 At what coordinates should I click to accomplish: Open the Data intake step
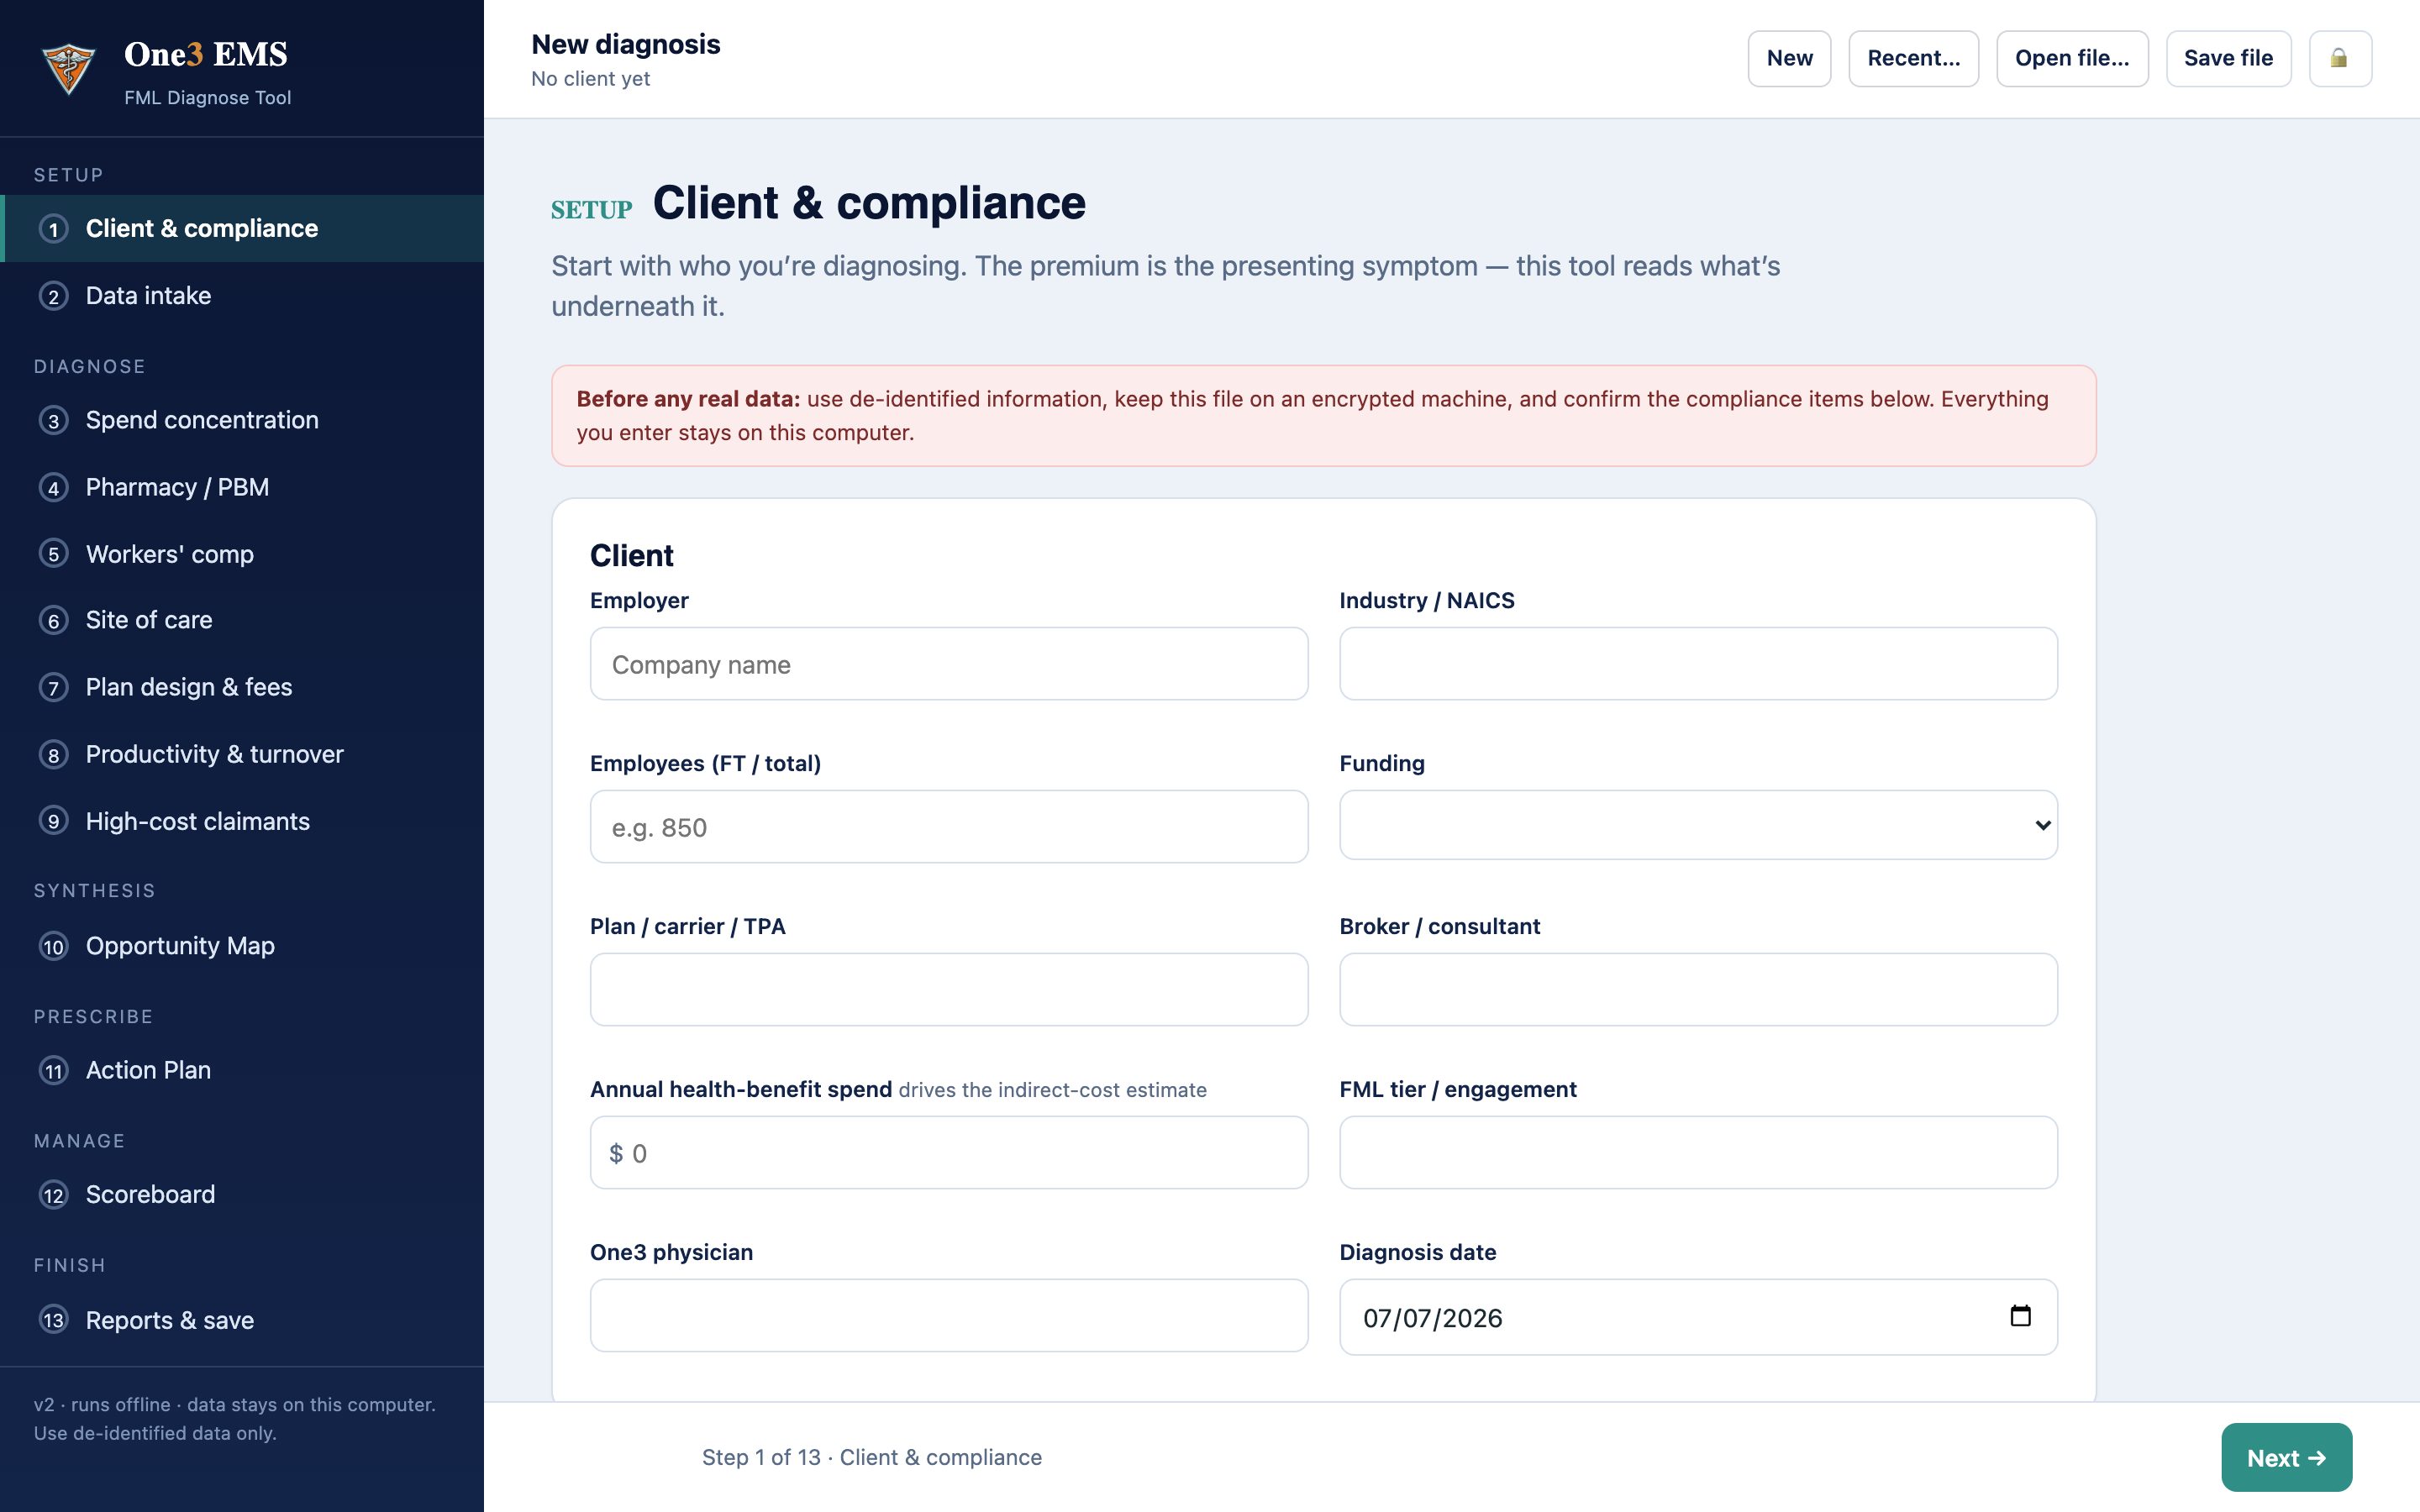point(242,296)
